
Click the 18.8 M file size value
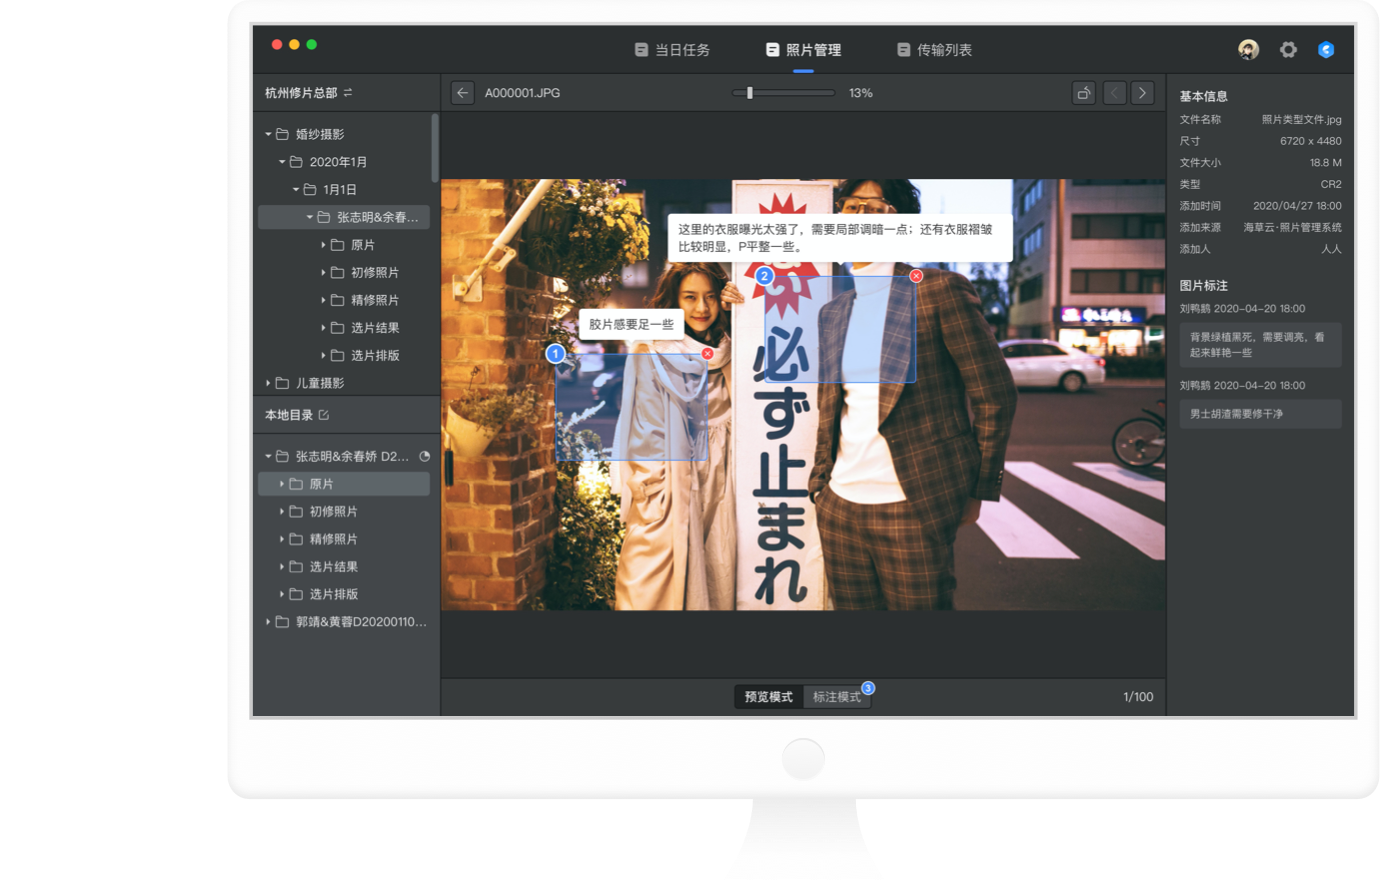tap(1325, 162)
